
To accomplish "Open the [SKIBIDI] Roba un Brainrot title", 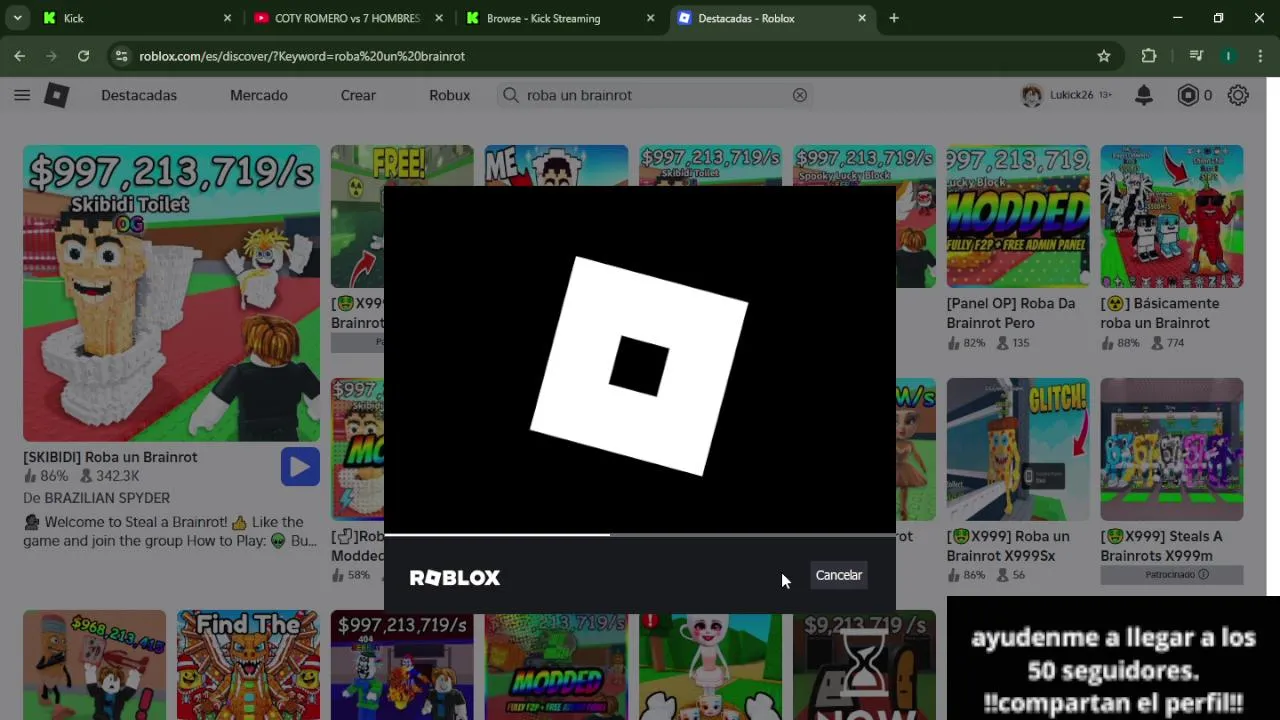I will [110, 457].
